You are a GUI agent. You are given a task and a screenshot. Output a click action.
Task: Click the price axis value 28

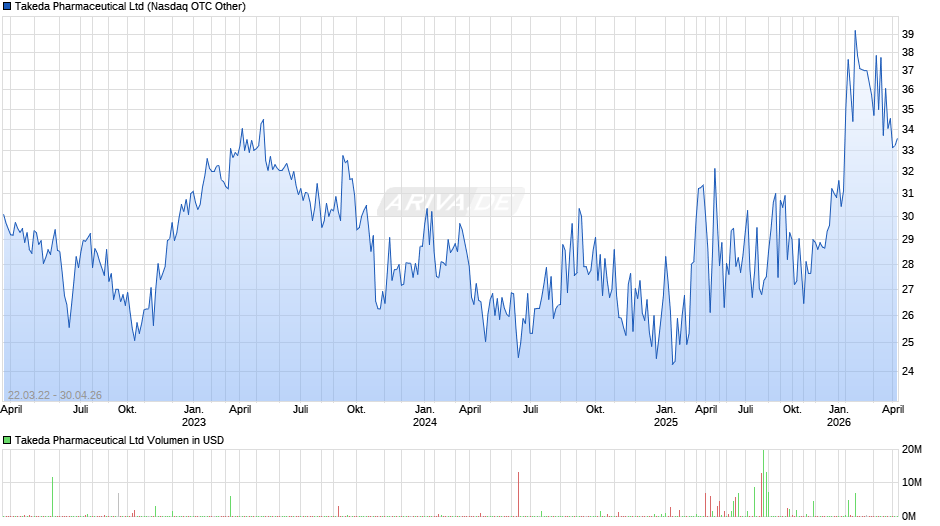908,264
